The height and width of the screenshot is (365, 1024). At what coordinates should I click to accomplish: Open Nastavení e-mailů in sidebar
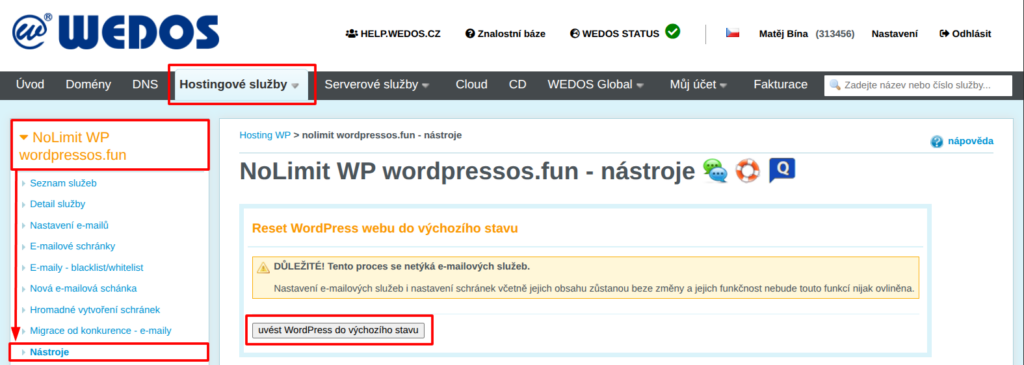tap(69, 225)
